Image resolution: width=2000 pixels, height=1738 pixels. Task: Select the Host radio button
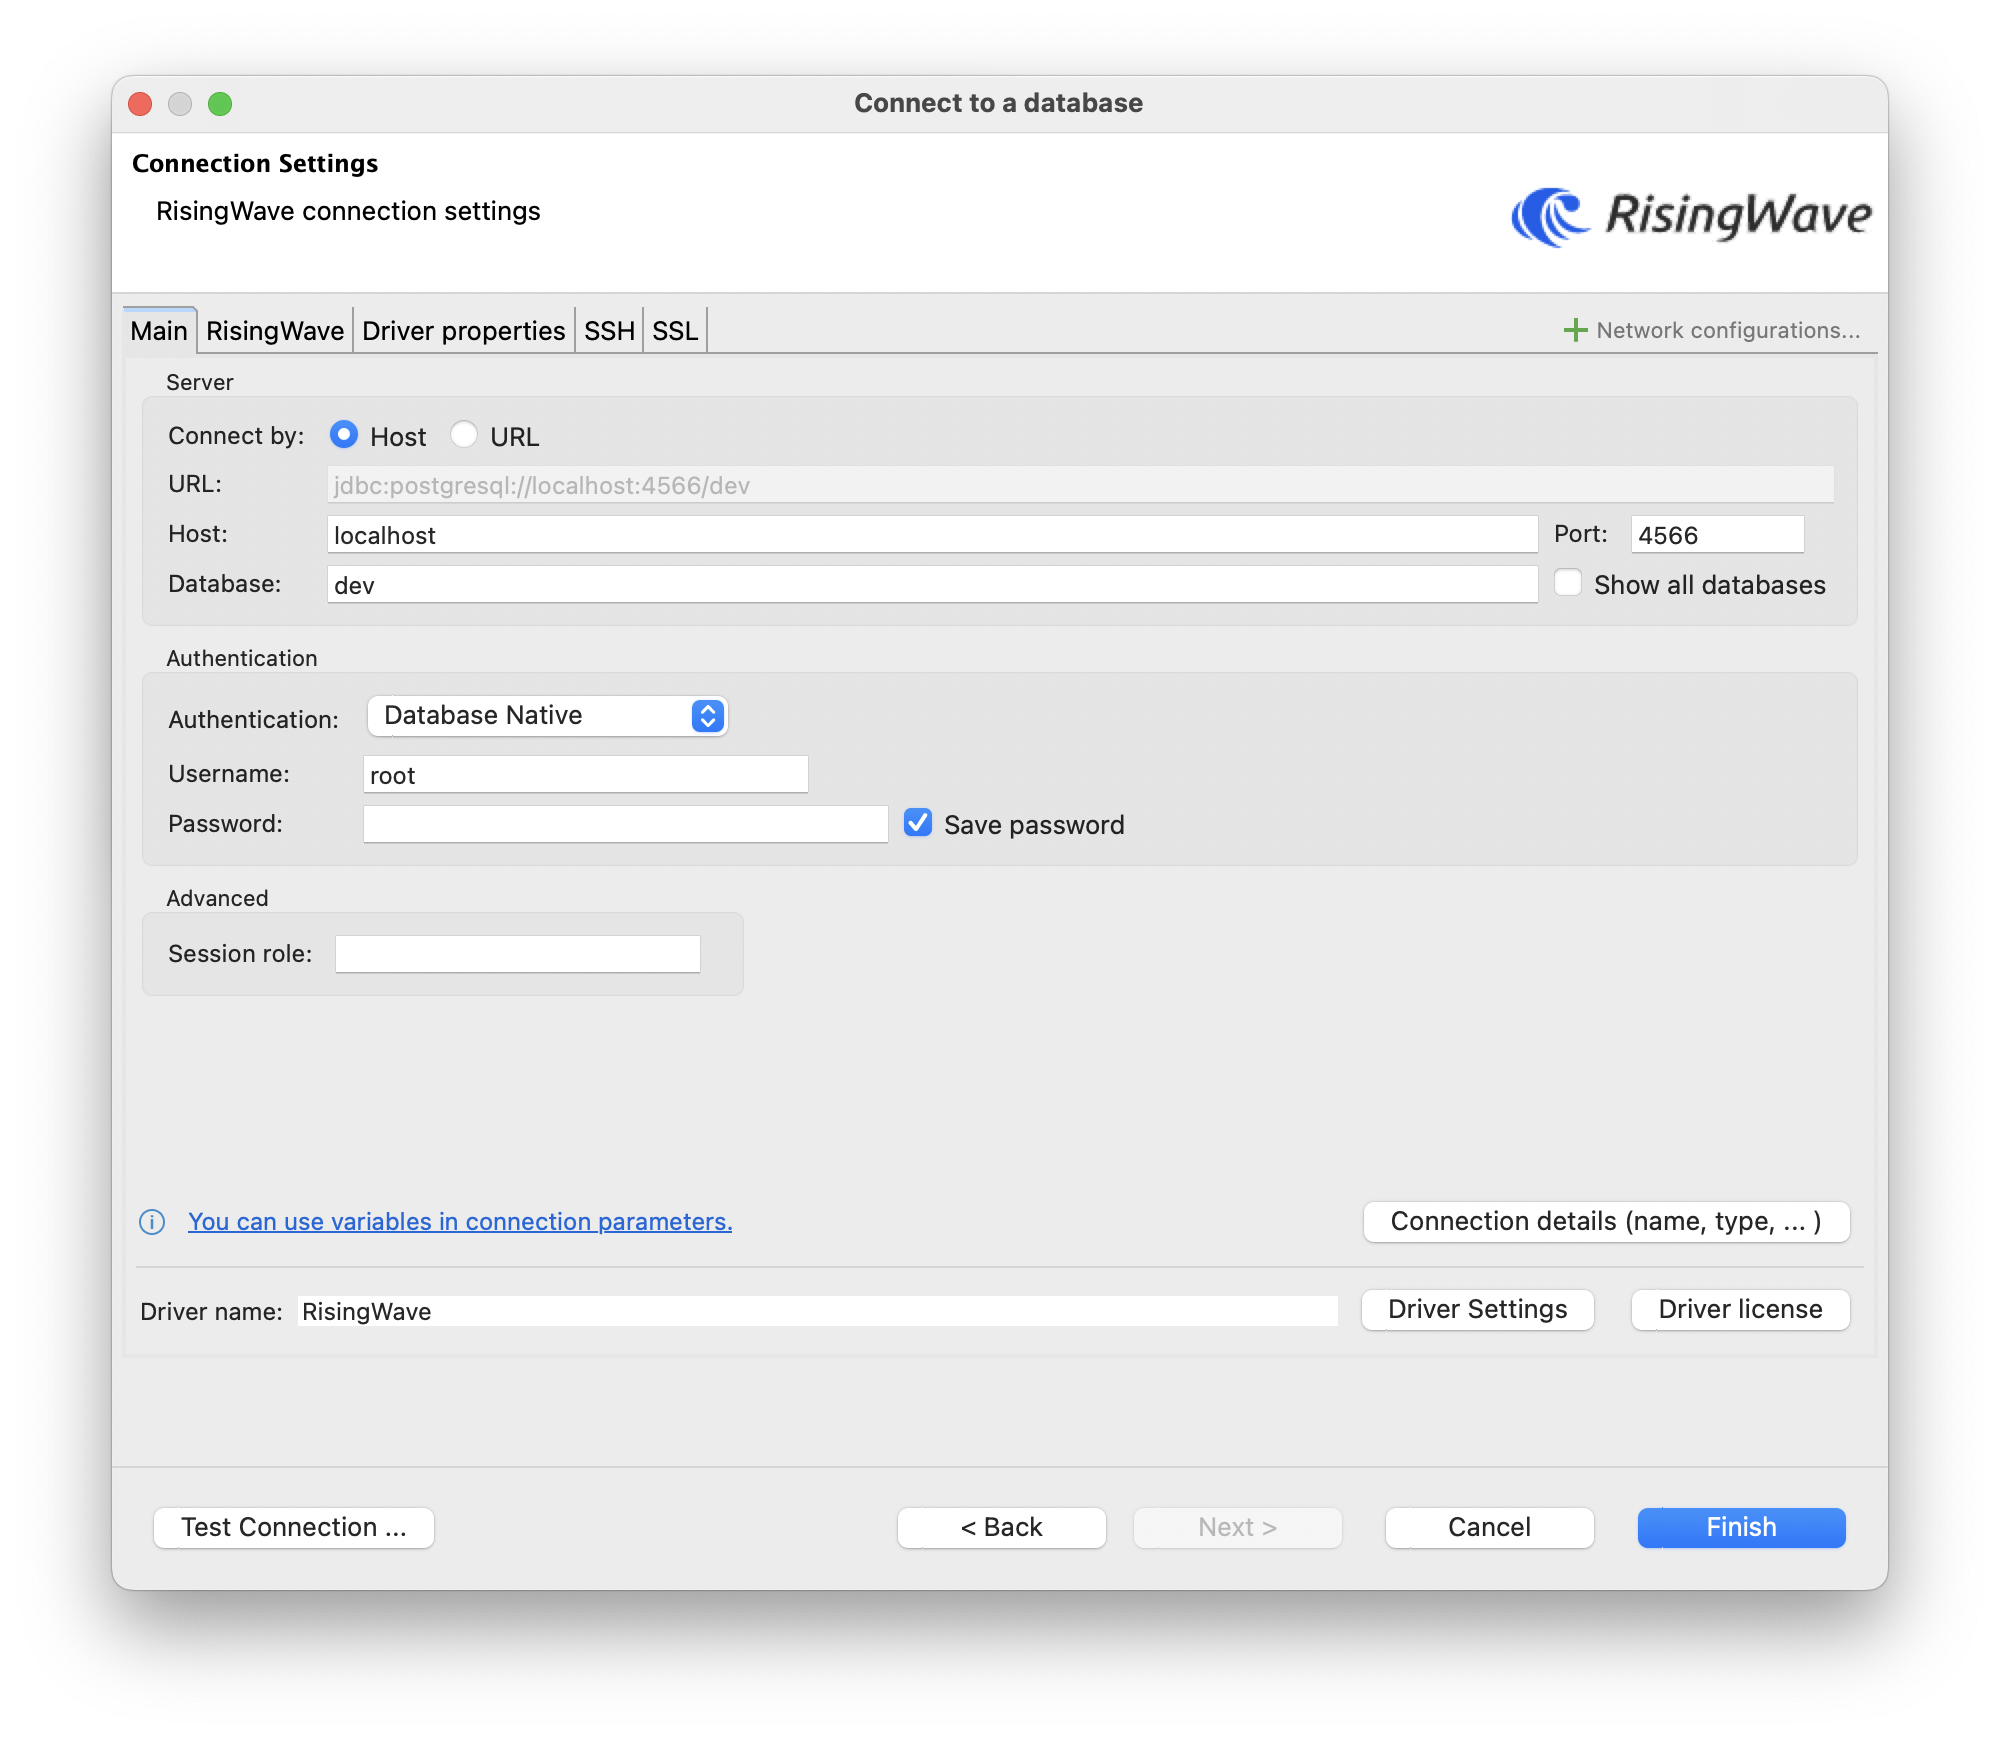click(x=344, y=435)
